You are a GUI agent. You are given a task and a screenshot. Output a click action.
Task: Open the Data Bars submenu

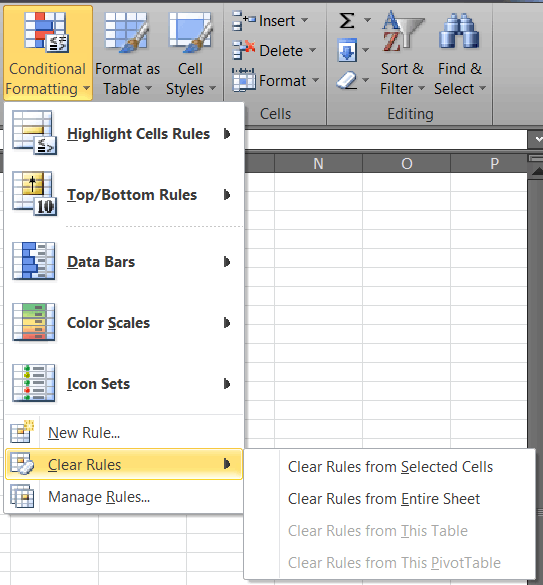pos(124,262)
